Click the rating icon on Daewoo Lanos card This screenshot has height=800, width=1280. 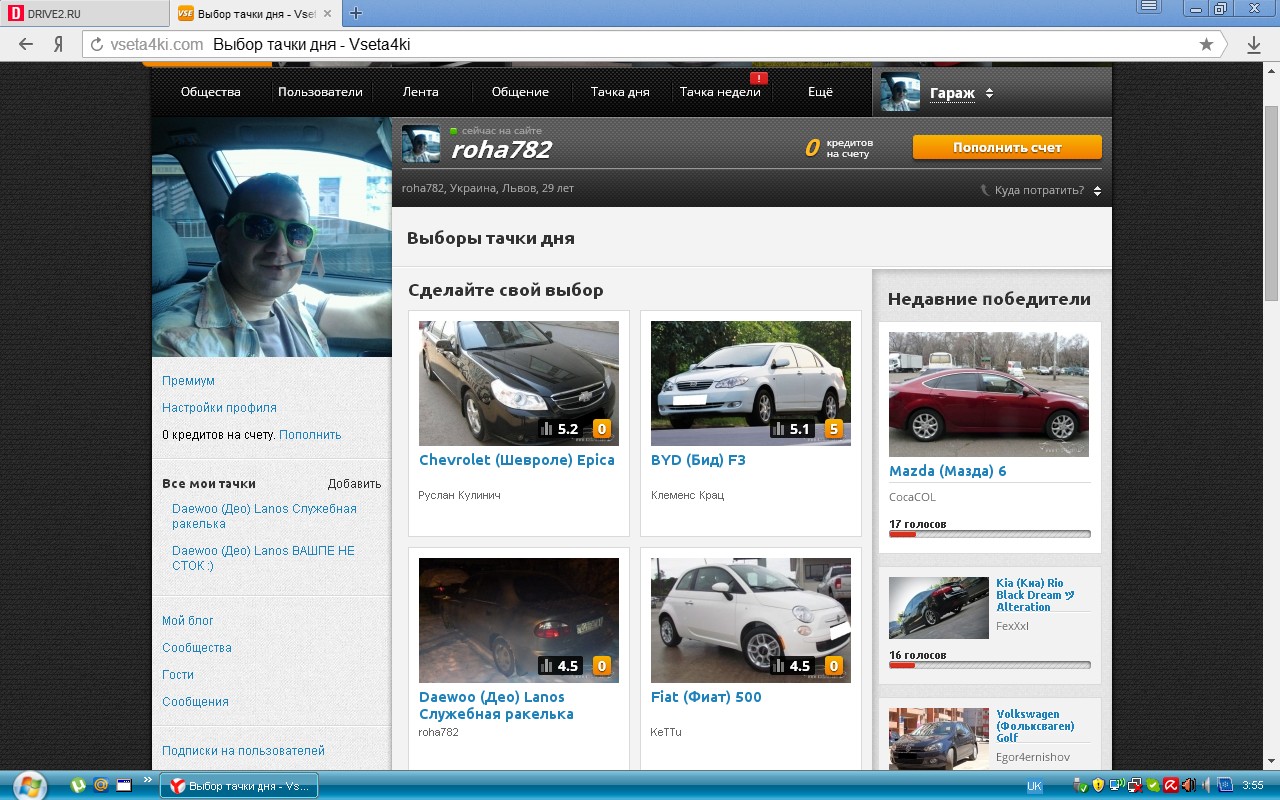(x=546, y=666)
